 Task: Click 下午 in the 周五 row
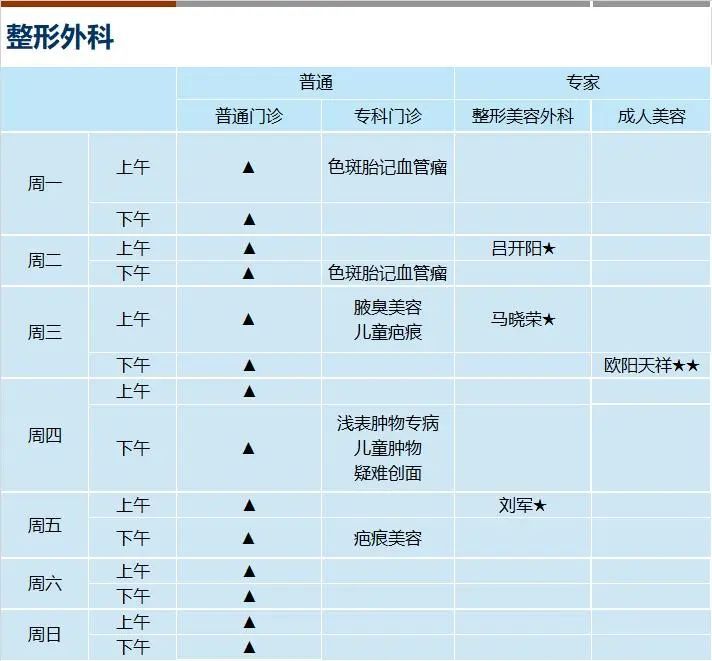133,538
